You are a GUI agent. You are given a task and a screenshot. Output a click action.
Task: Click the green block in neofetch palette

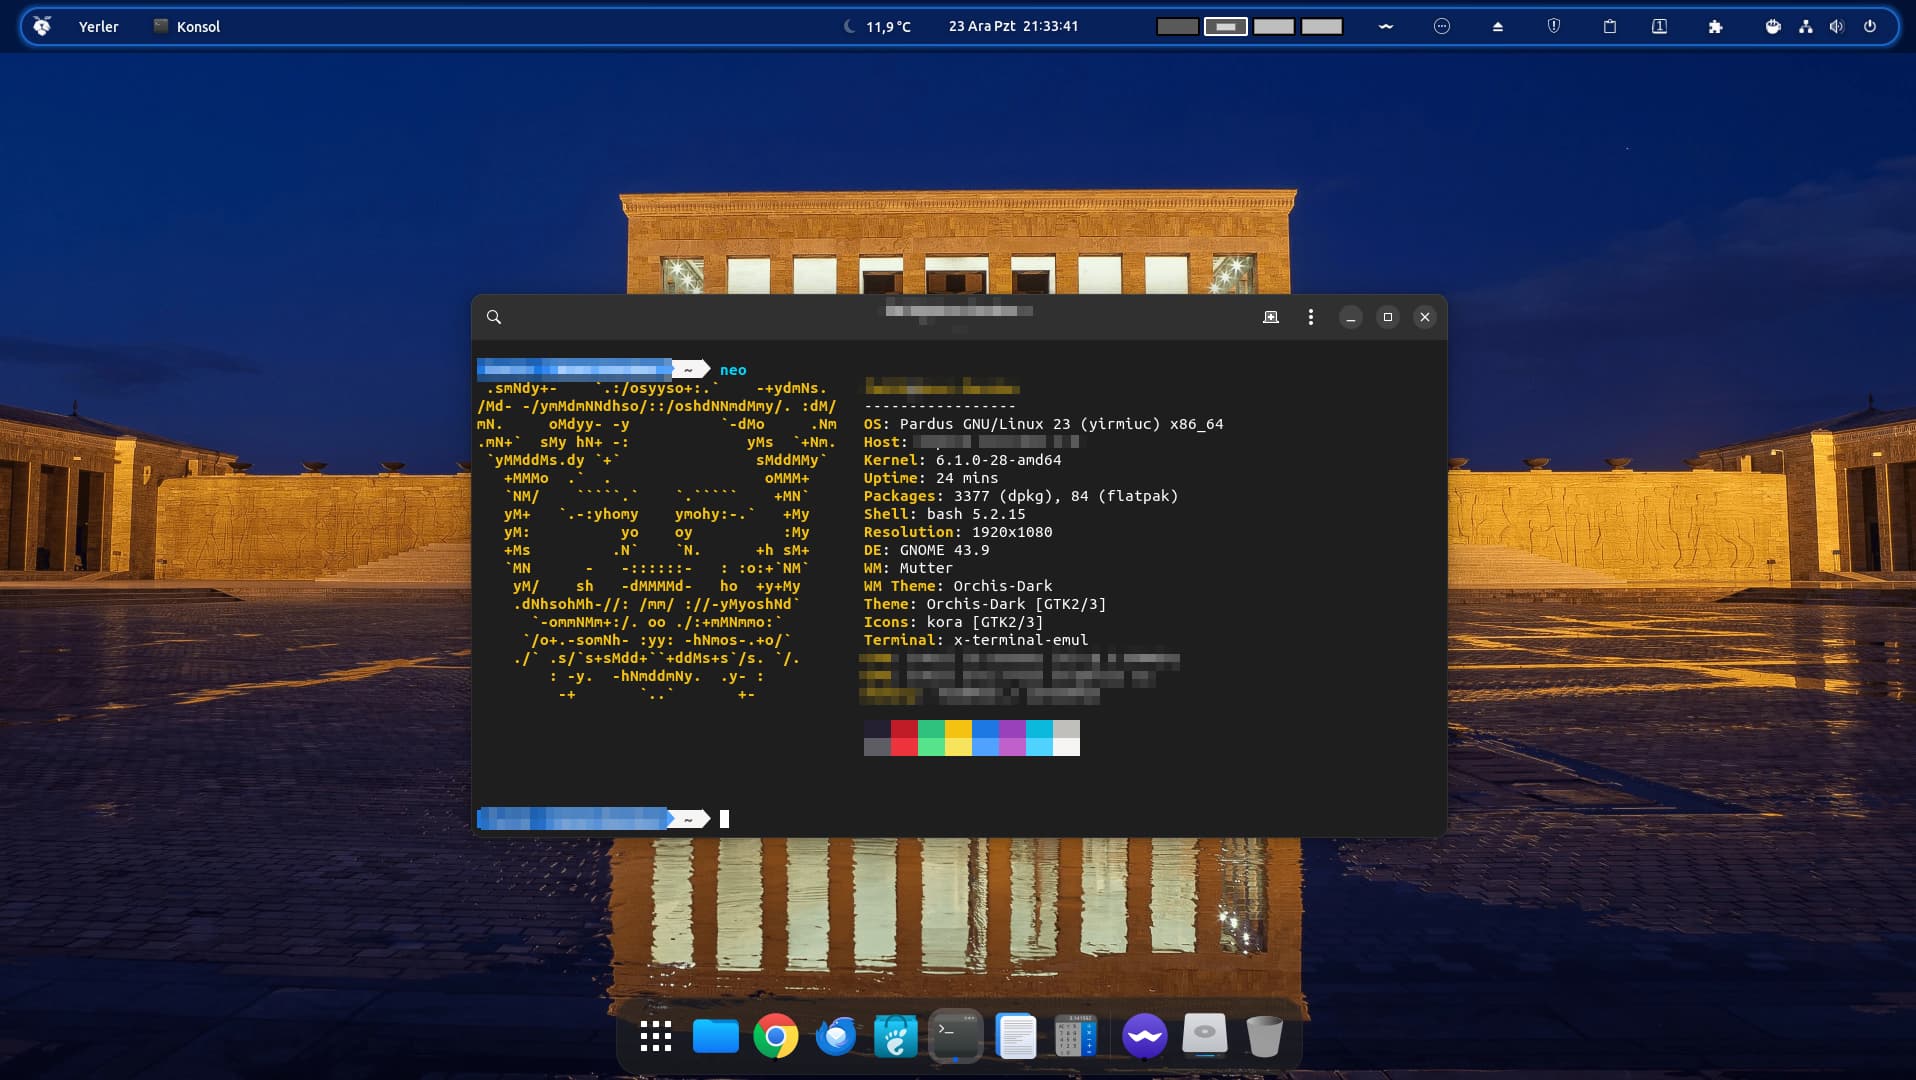pyautogui.click(x=931, y=738)
